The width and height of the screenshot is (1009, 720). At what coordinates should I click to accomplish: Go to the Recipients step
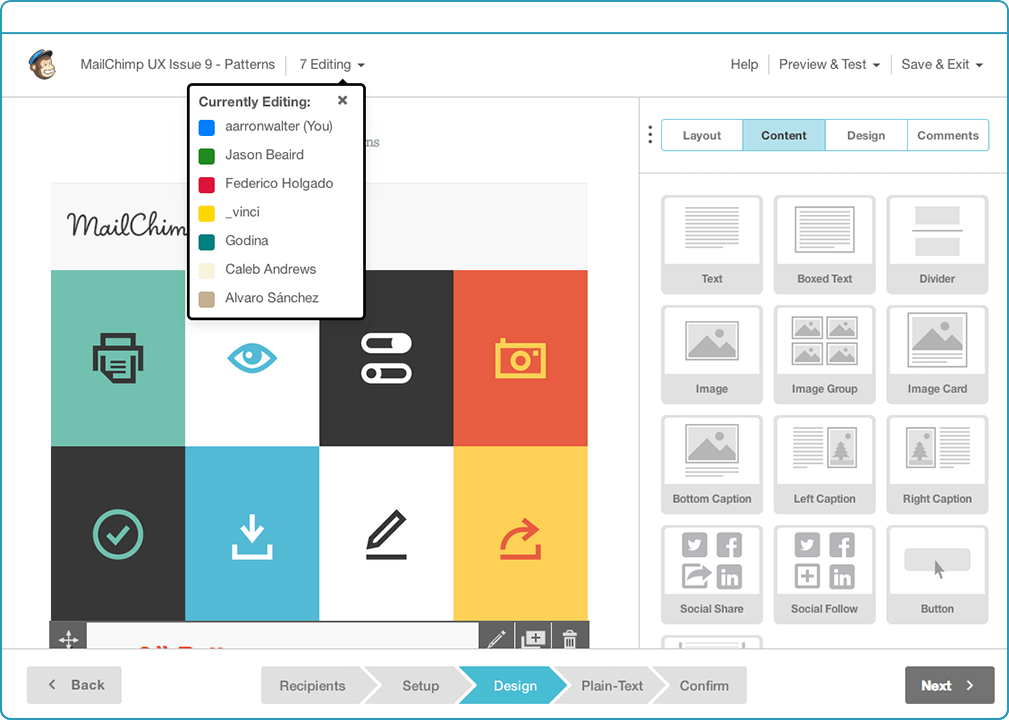pos(313,685)
